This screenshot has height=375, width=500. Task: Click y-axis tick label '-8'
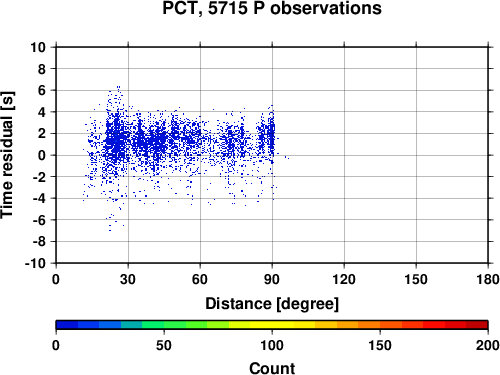click(39, 242)
